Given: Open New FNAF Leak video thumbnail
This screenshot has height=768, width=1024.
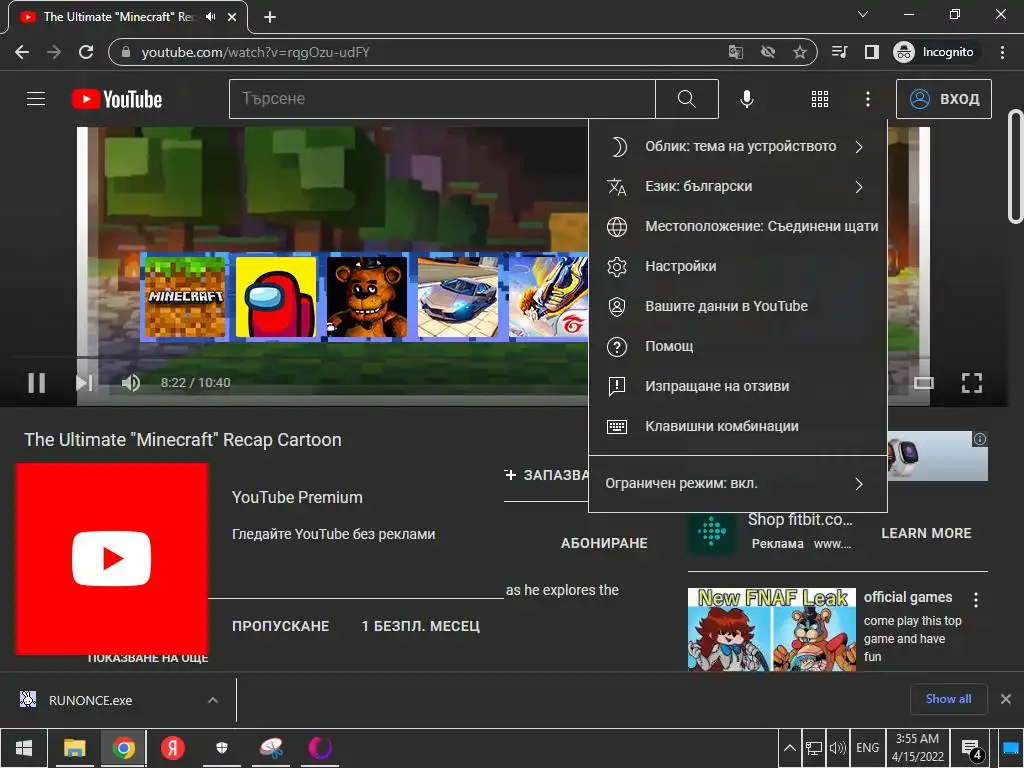Looking at the screenshot, I should (x=771, y=629).
